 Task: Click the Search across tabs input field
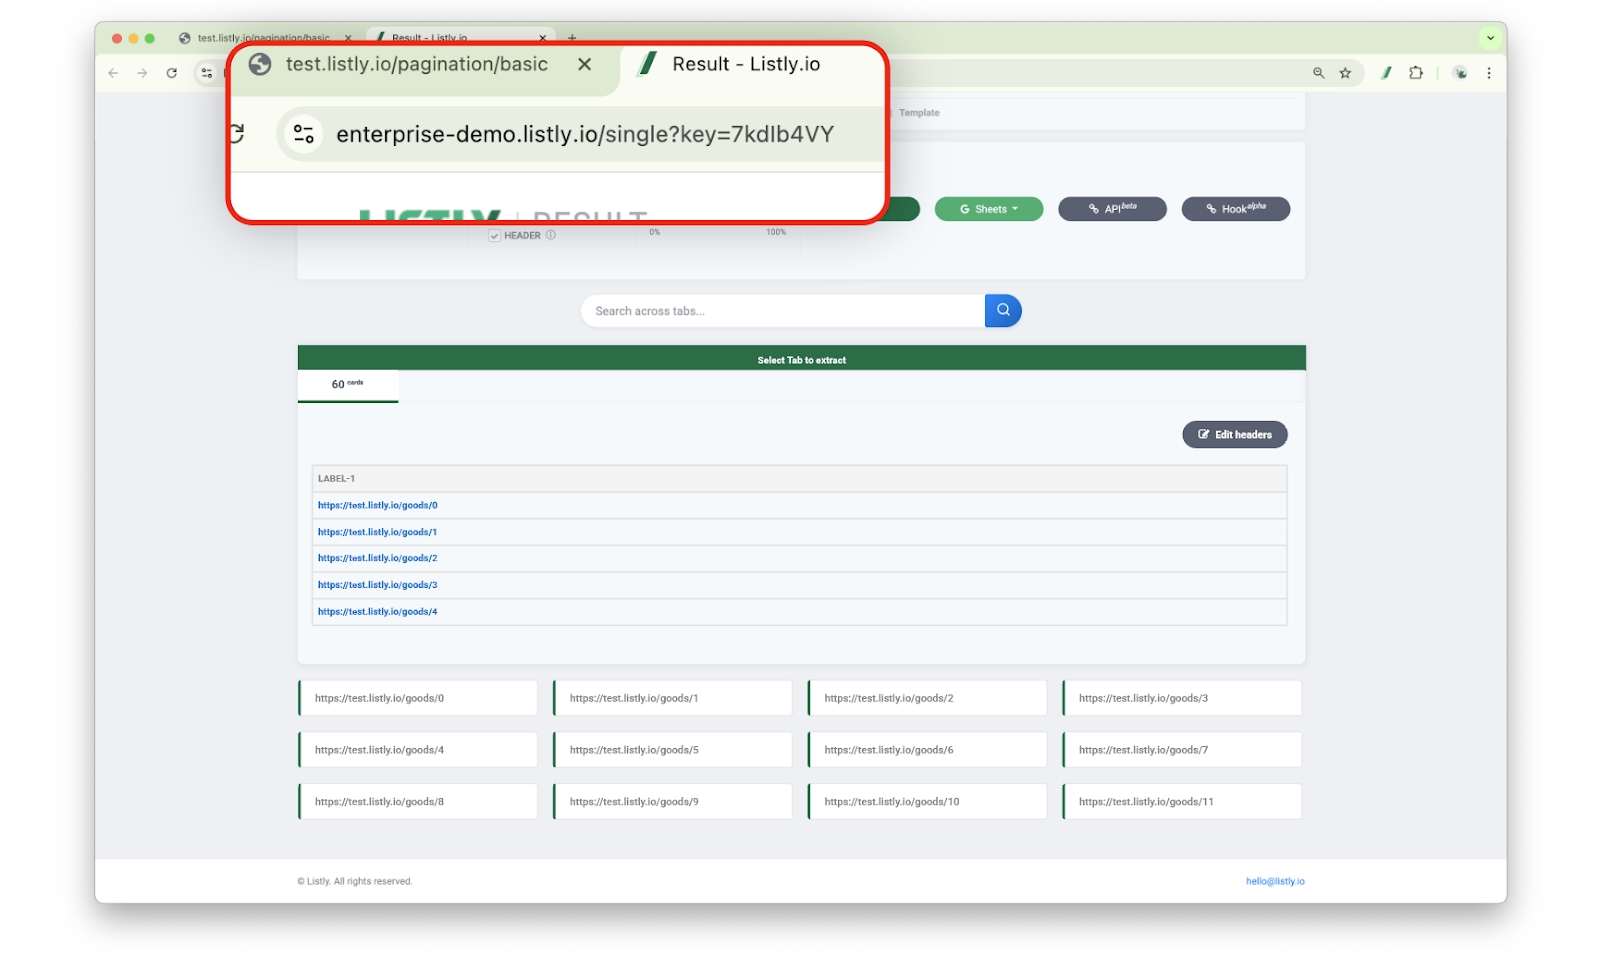point(782,311)
